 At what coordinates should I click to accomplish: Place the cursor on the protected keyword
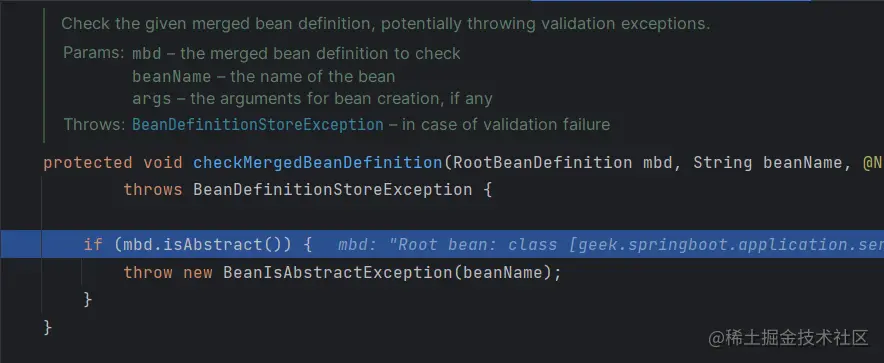88,163
